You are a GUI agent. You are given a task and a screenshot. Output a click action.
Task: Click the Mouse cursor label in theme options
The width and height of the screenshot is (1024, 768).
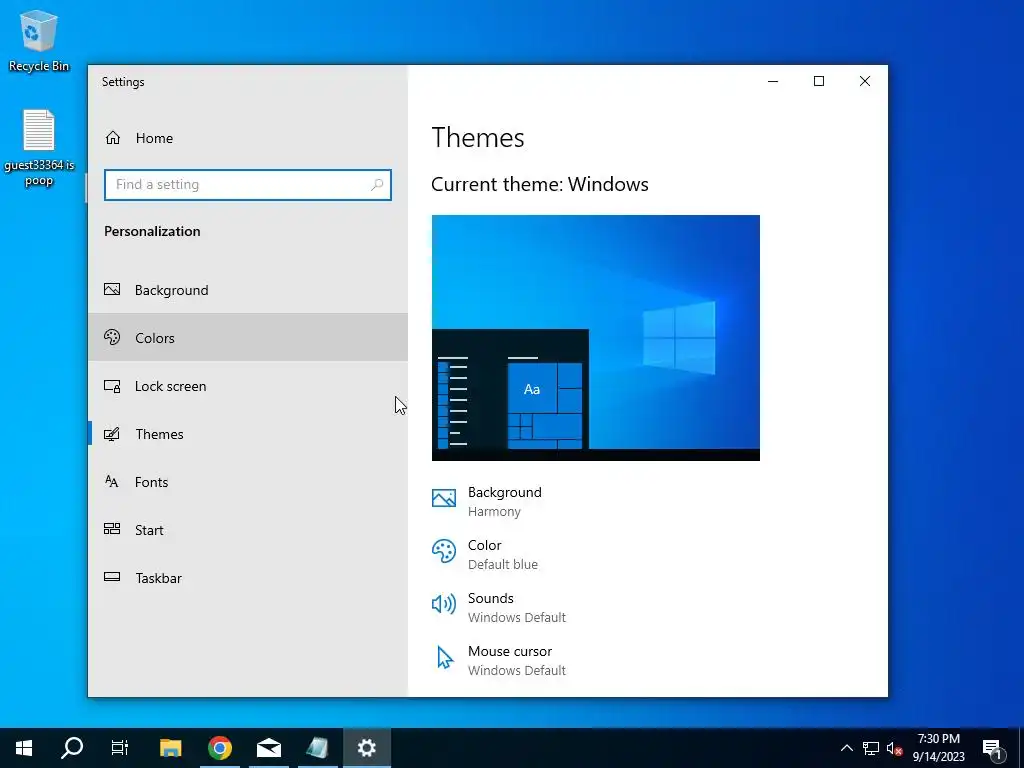coord(510,651)
